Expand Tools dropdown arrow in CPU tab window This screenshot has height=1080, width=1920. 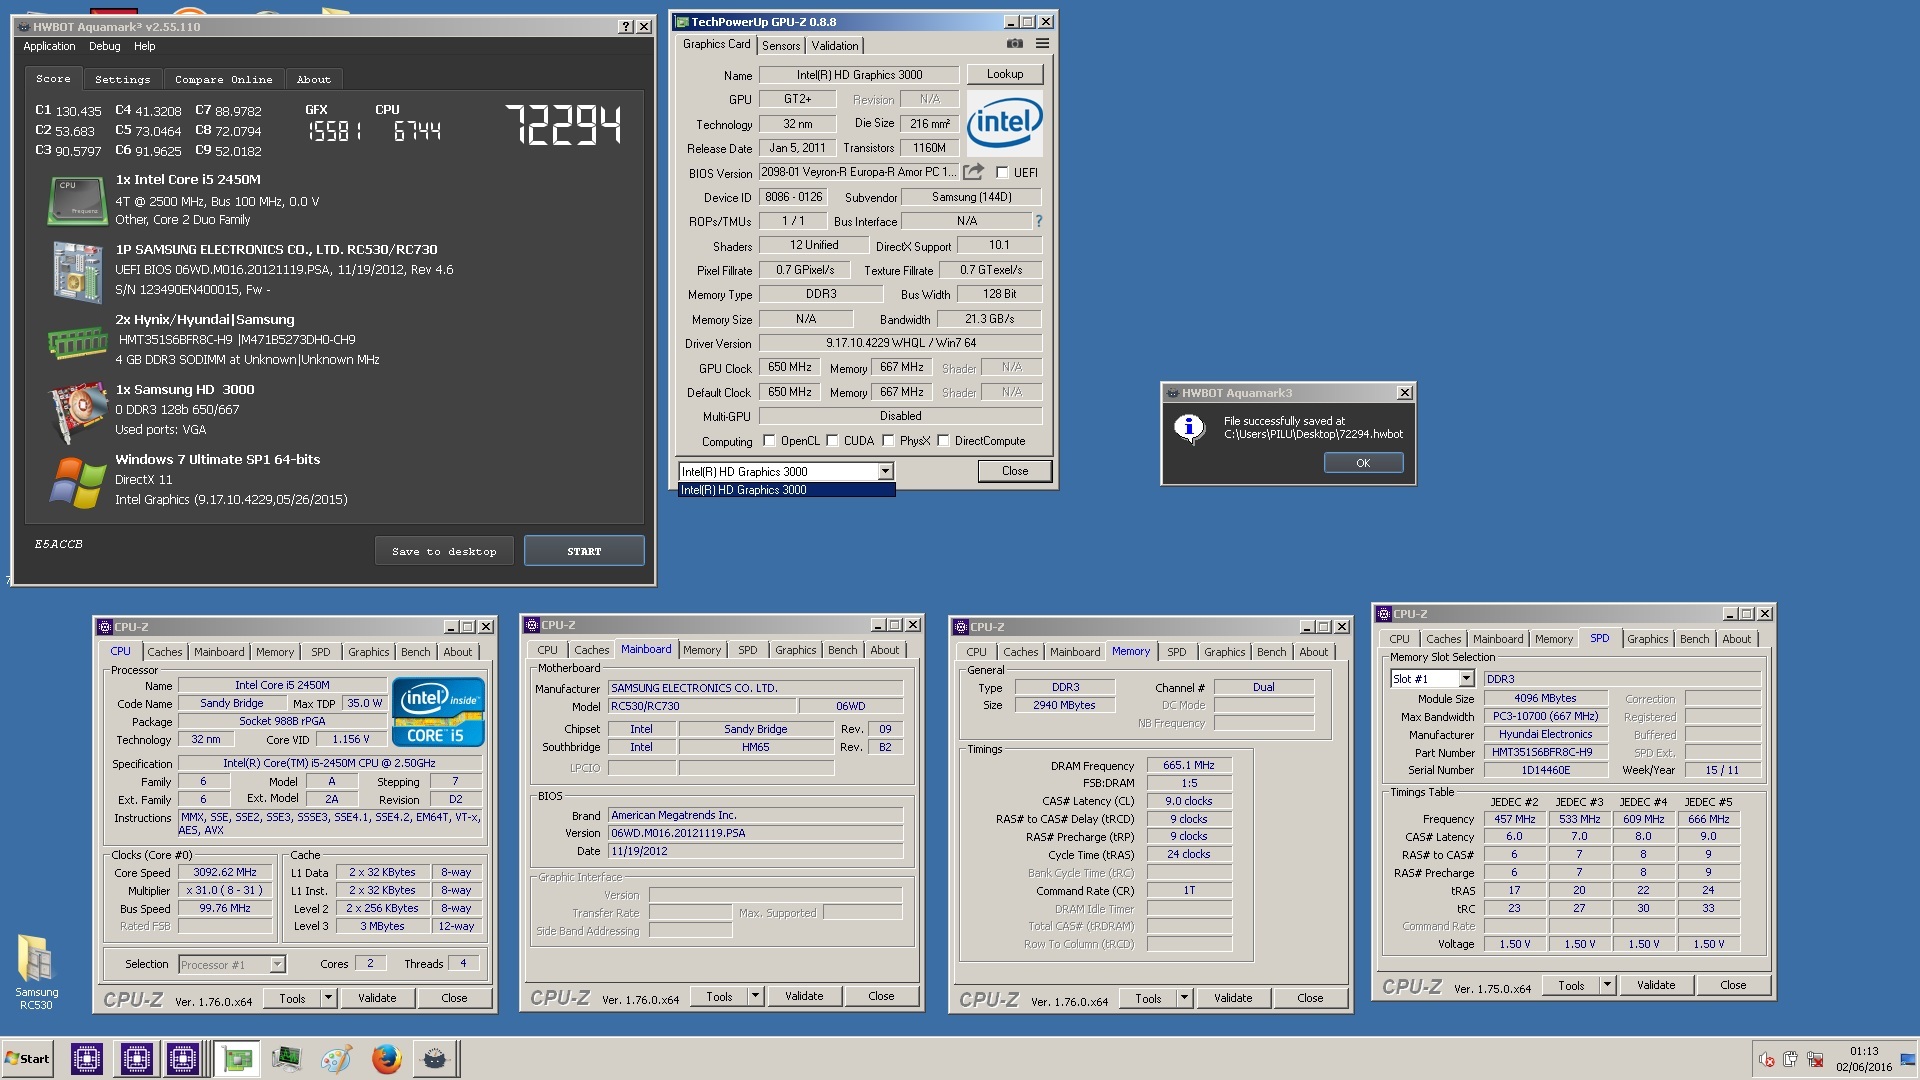click(x=327, y=998)
